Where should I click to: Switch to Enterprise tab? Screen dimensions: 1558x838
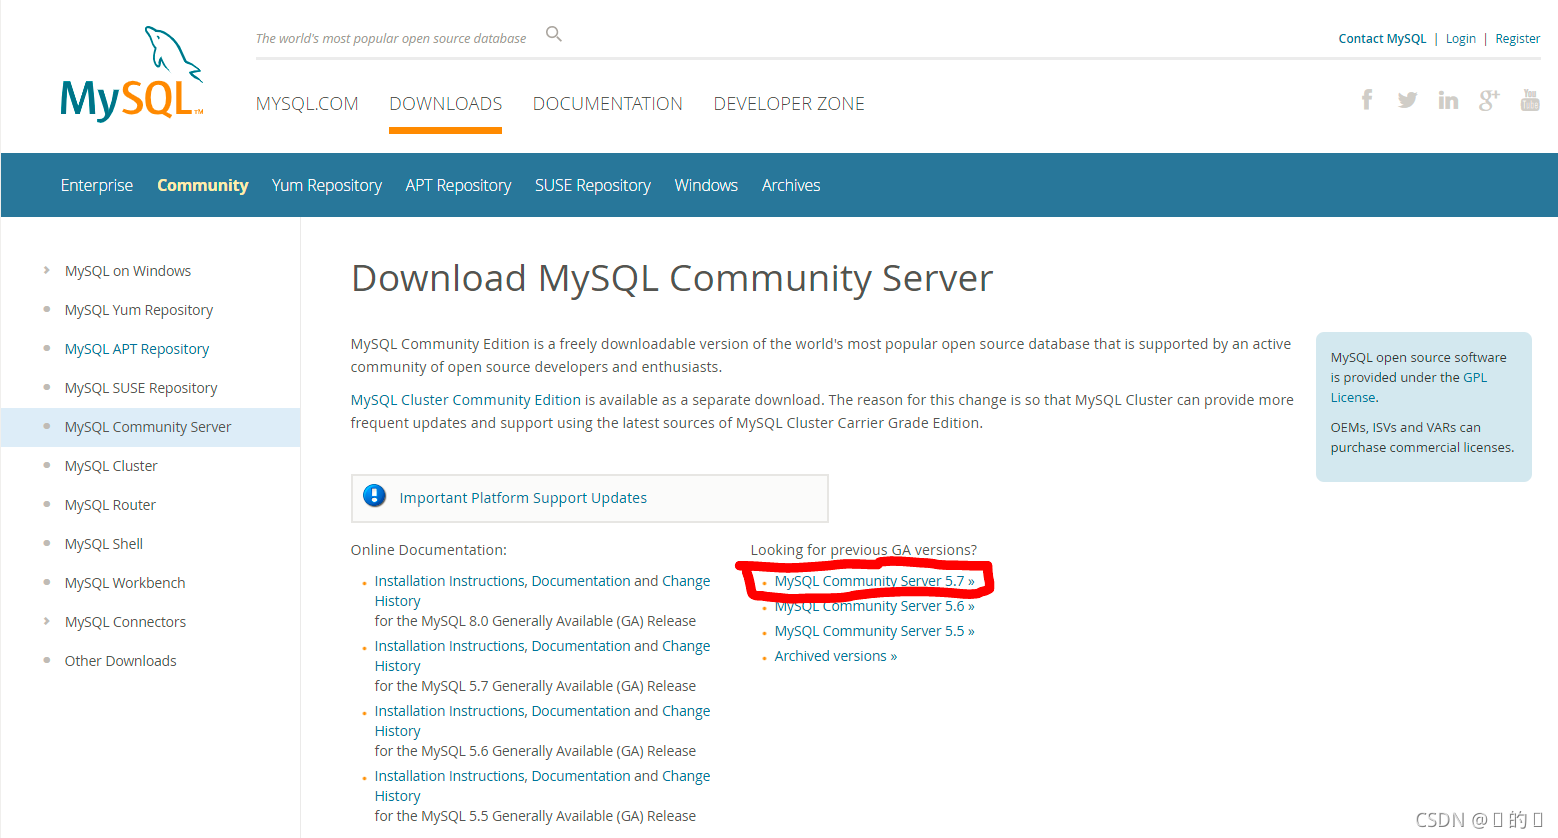click(97, 185)
